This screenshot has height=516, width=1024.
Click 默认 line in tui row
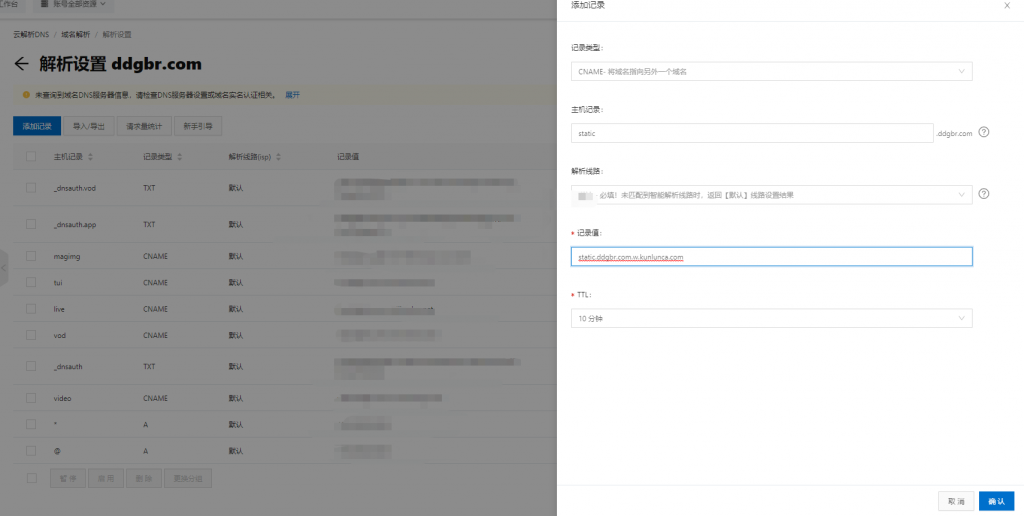236,283
